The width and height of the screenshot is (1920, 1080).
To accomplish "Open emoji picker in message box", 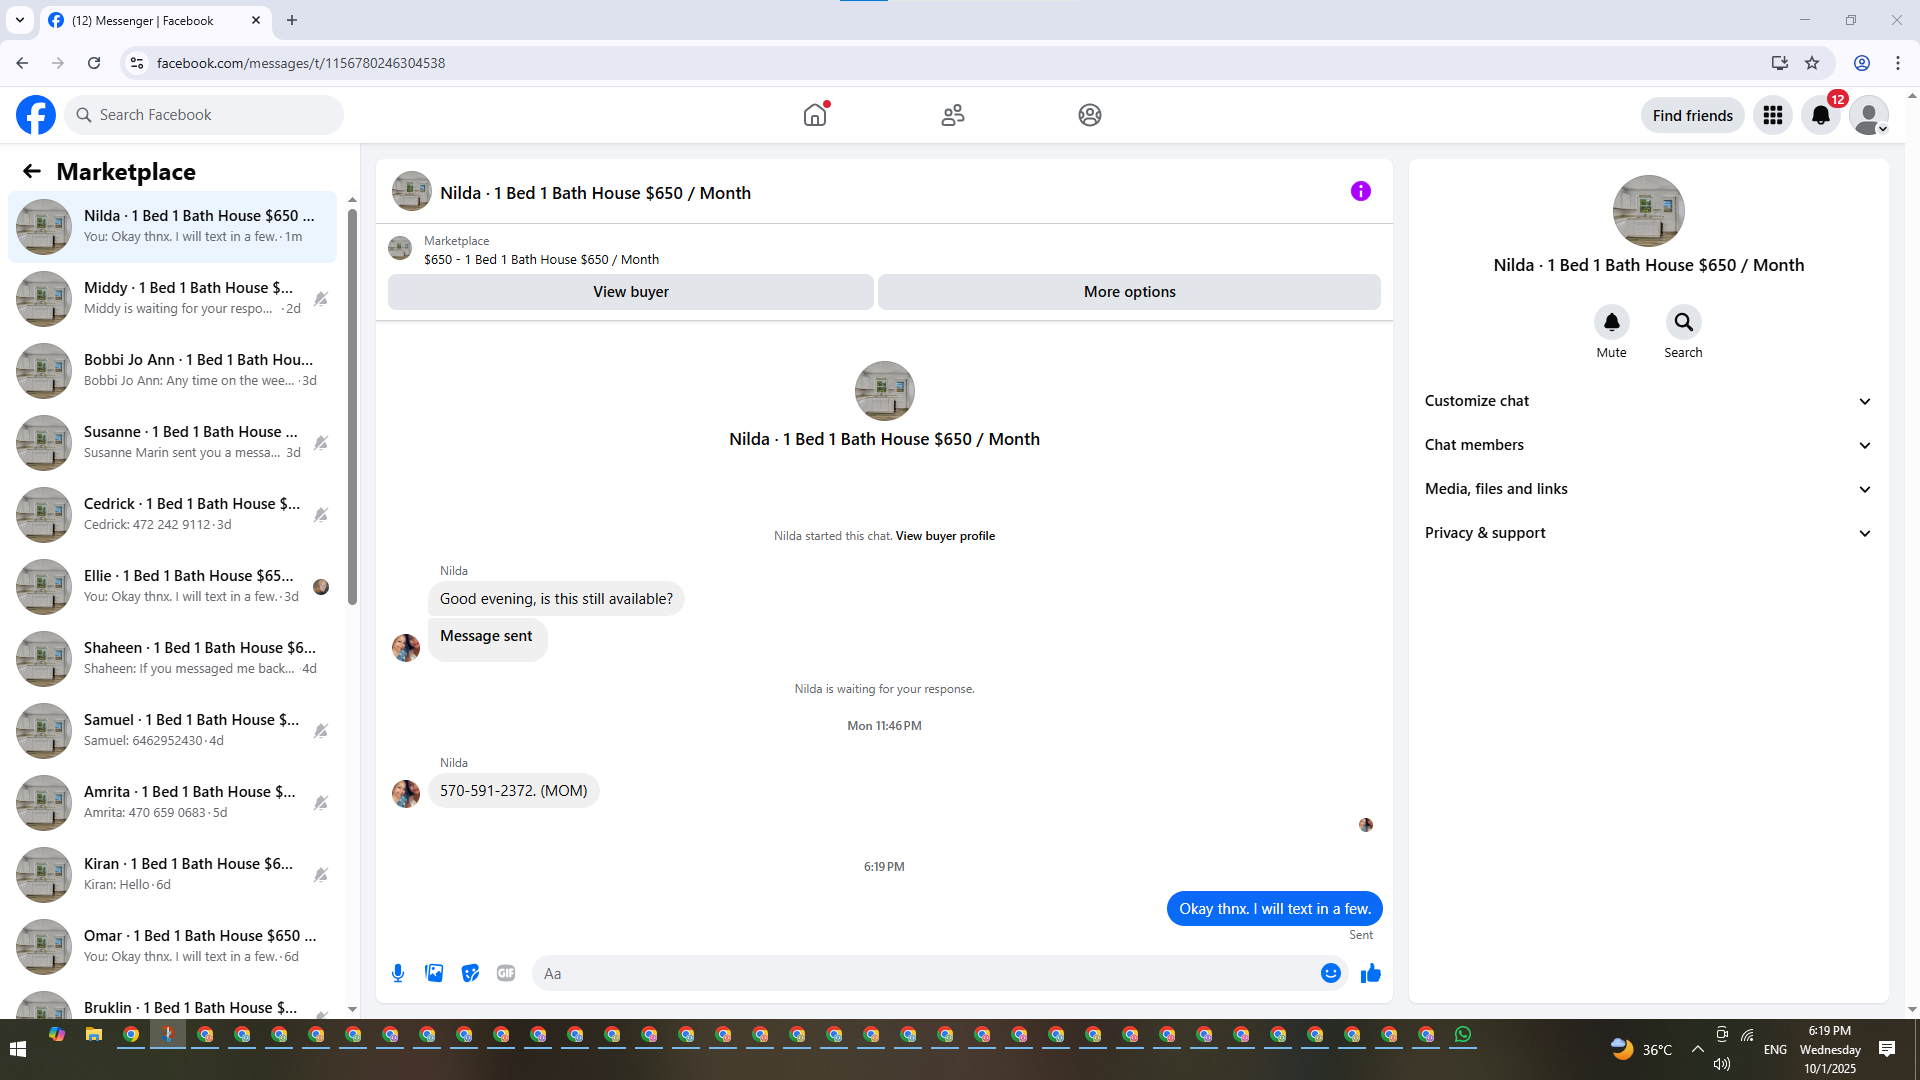I will 1330,973.
